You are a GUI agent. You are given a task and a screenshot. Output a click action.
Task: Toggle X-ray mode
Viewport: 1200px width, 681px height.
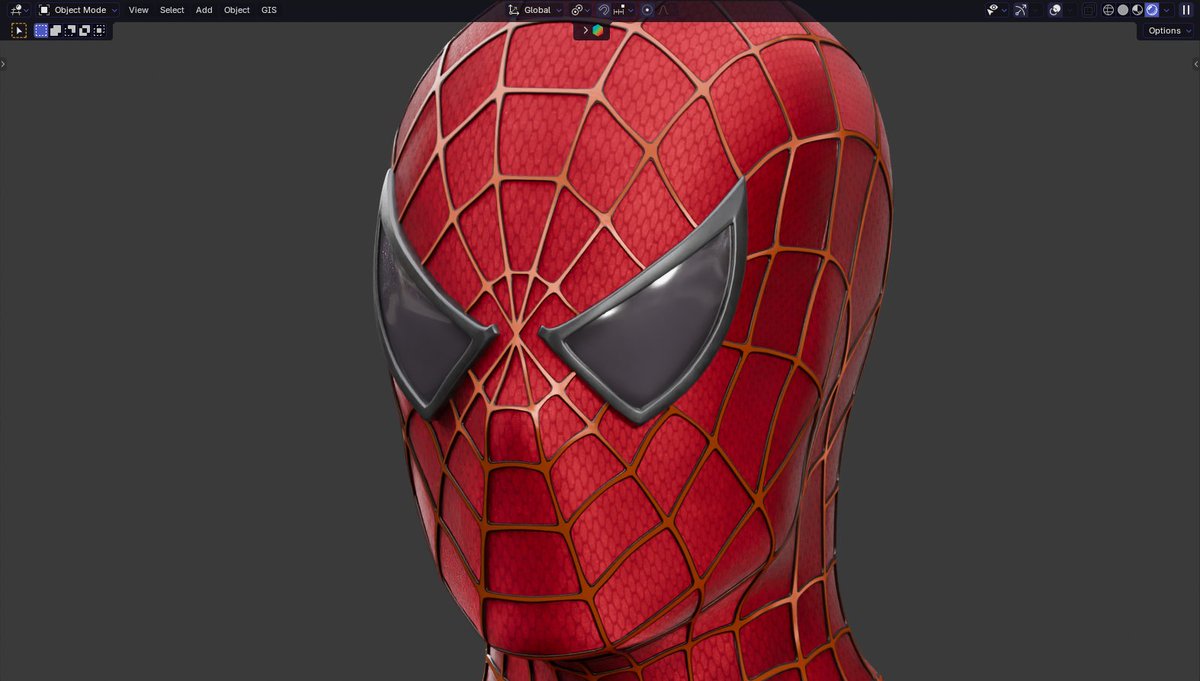coord(1089,10)
